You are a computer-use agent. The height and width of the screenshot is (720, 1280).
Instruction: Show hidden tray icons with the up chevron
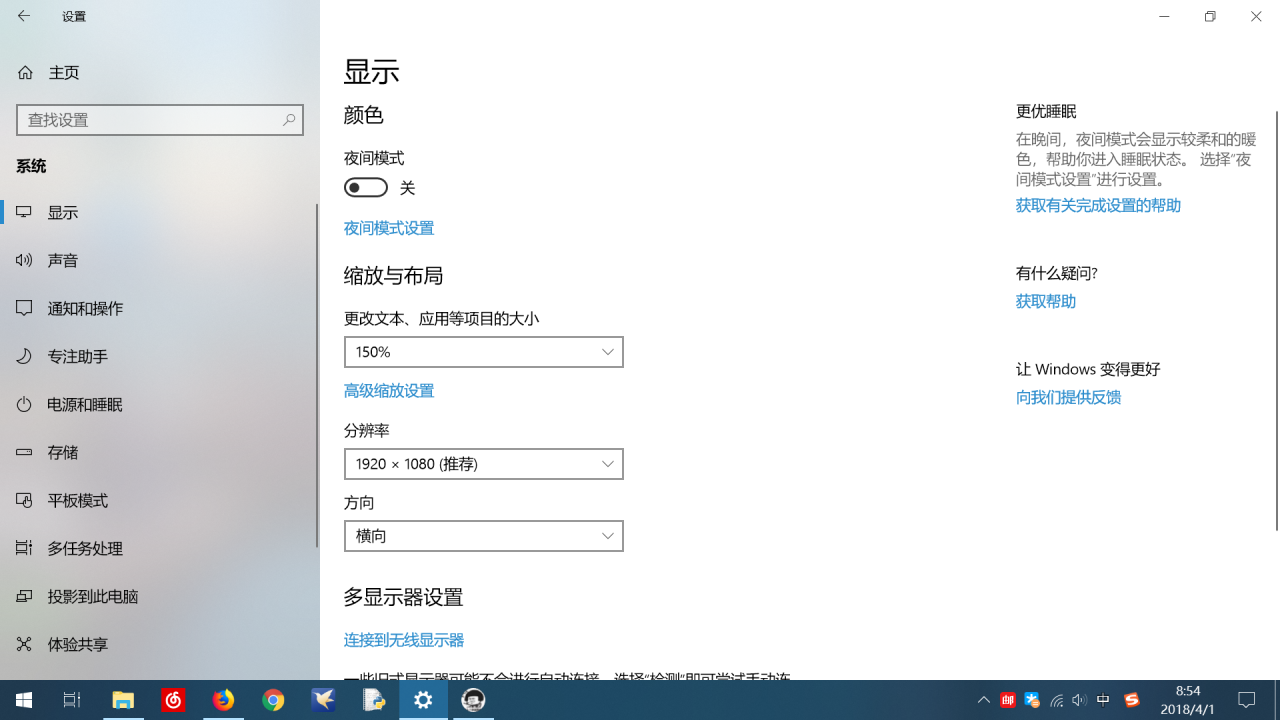pos(984,700)
